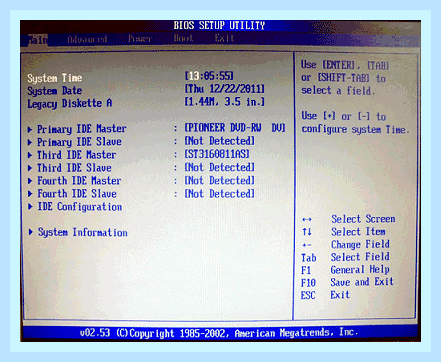Open IDE Configuration submenu
Viewport: 441px width, 362px height.
click(79, 207)
